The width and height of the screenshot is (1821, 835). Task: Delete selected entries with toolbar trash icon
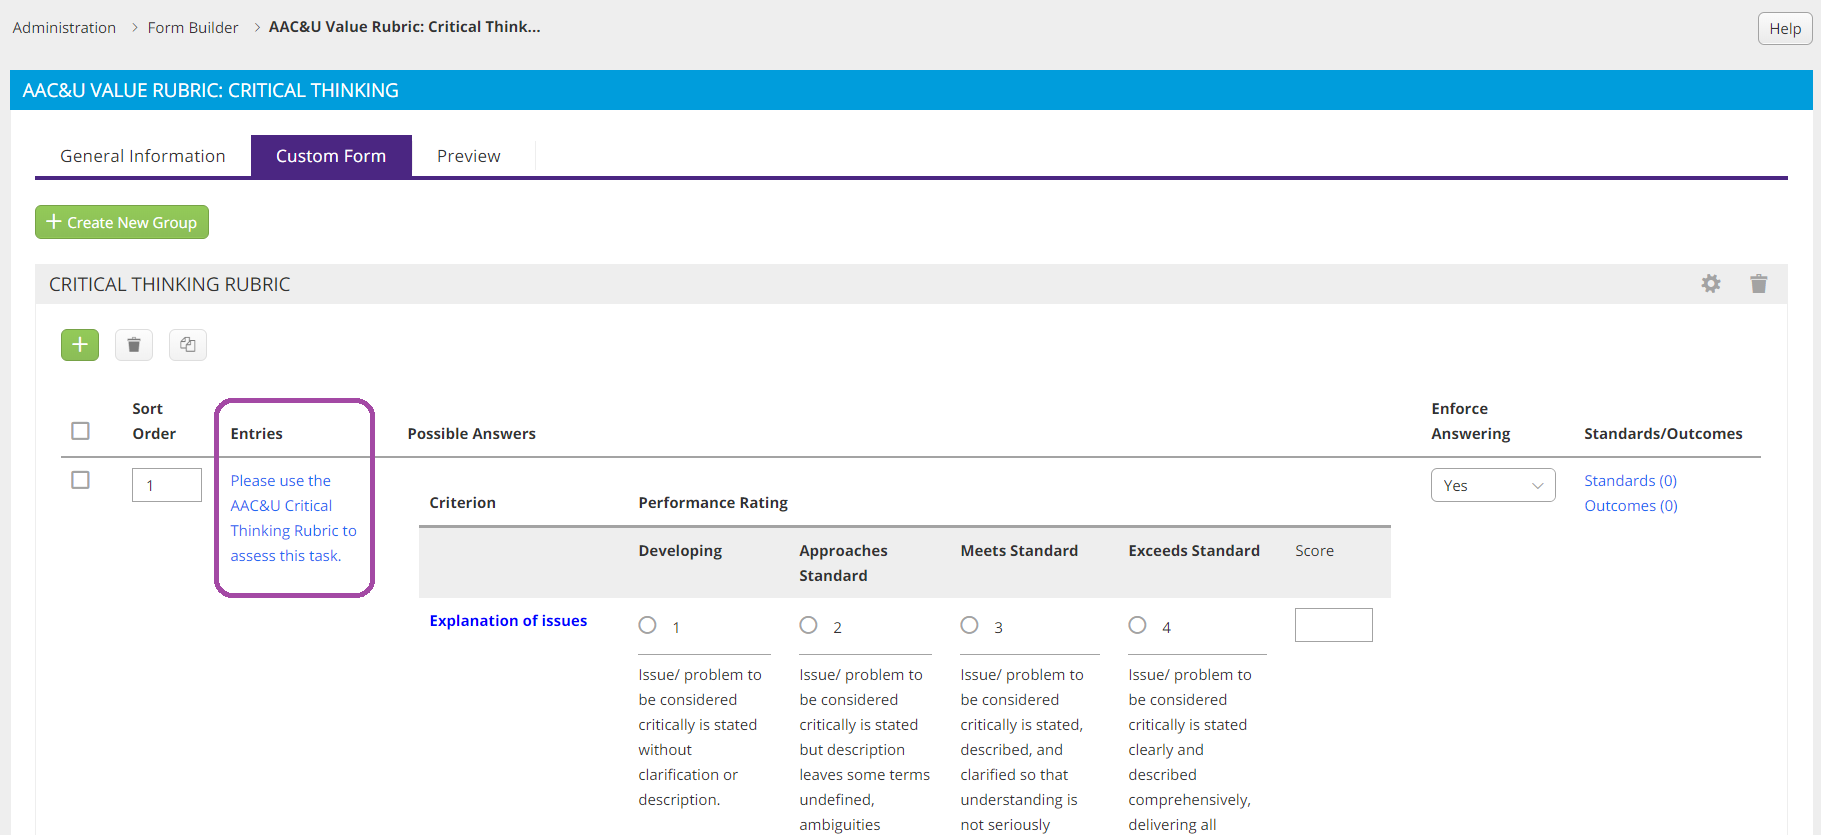click(x=134, y=345)
